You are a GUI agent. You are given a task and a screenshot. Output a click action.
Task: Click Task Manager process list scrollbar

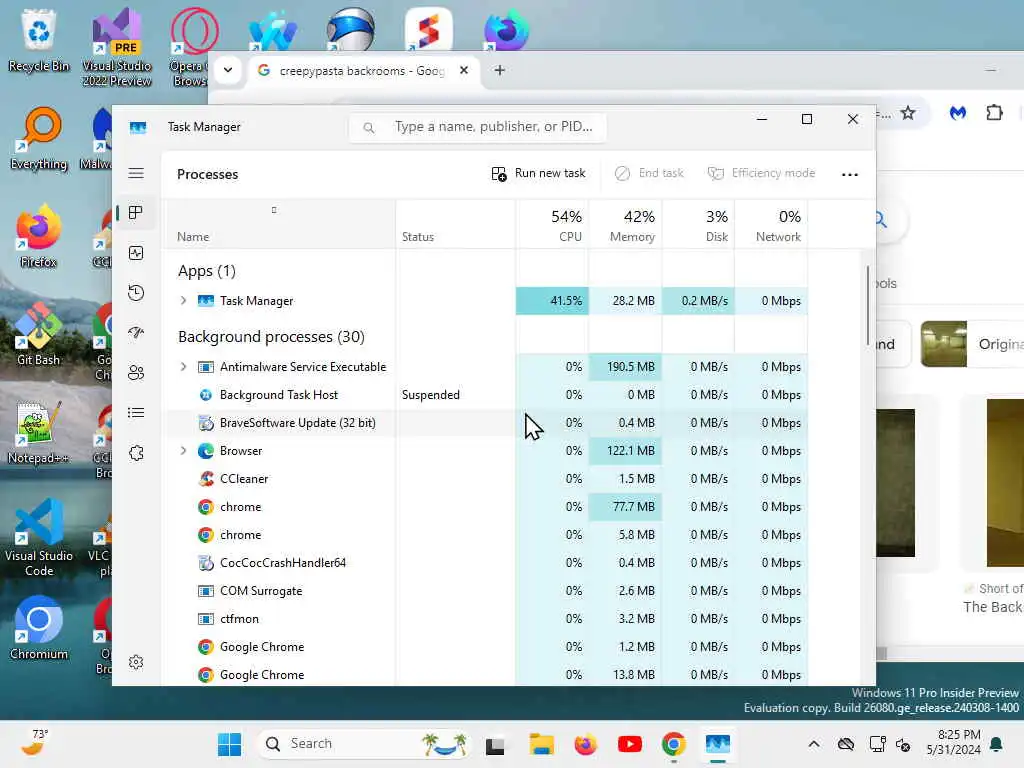868,306
